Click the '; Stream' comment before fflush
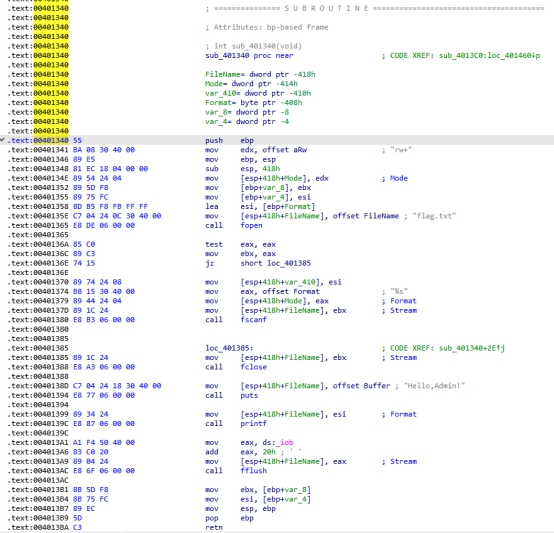 (x=399, y=461)
